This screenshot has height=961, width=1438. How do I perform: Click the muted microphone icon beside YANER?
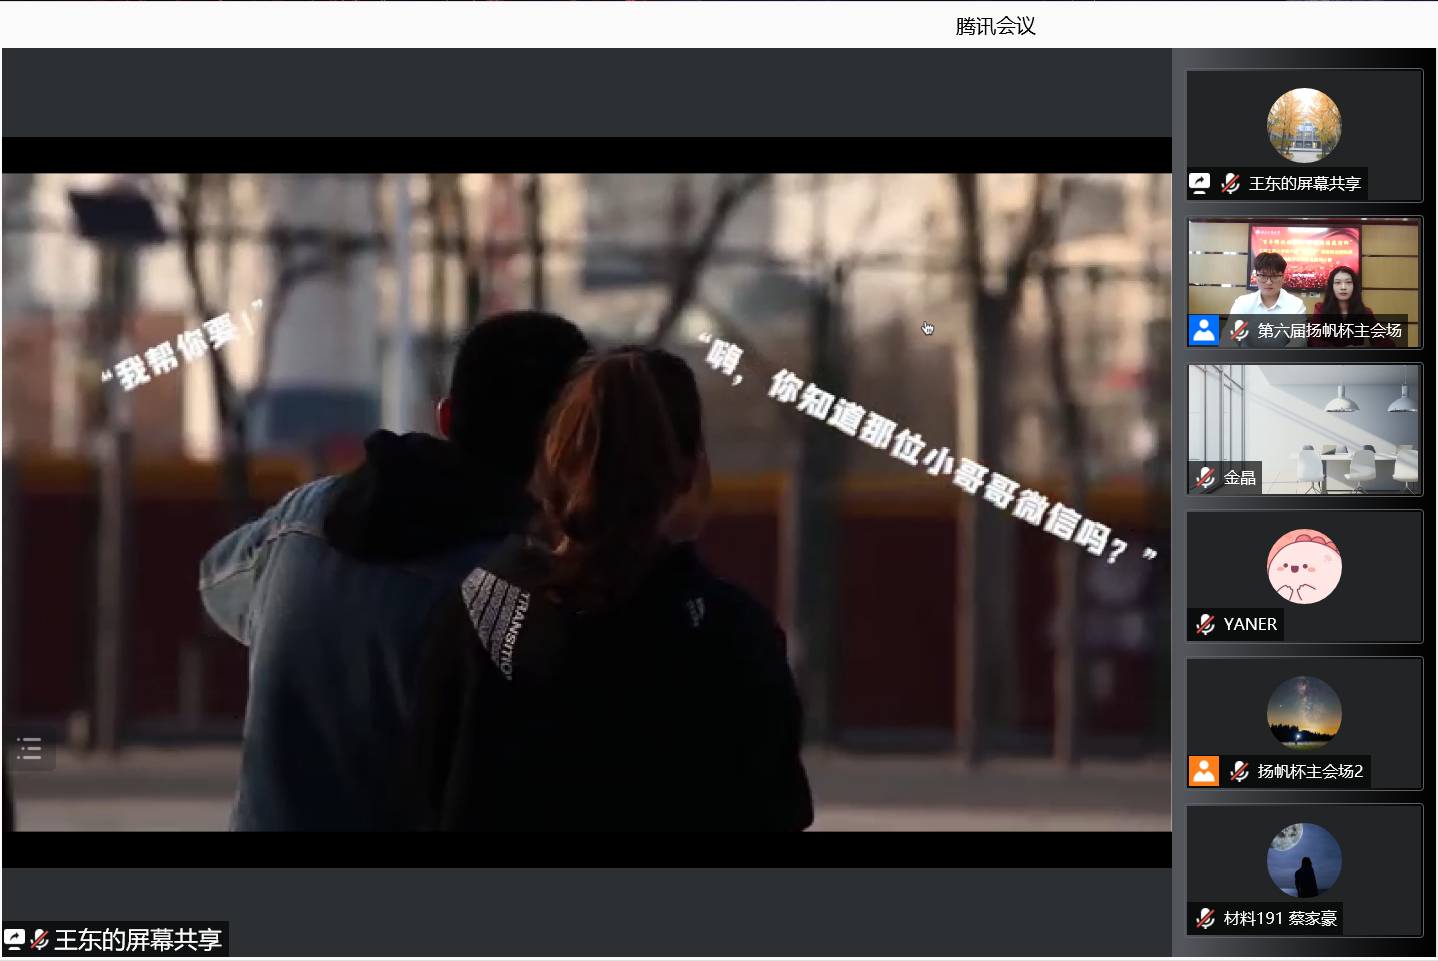click(1204, 624)
